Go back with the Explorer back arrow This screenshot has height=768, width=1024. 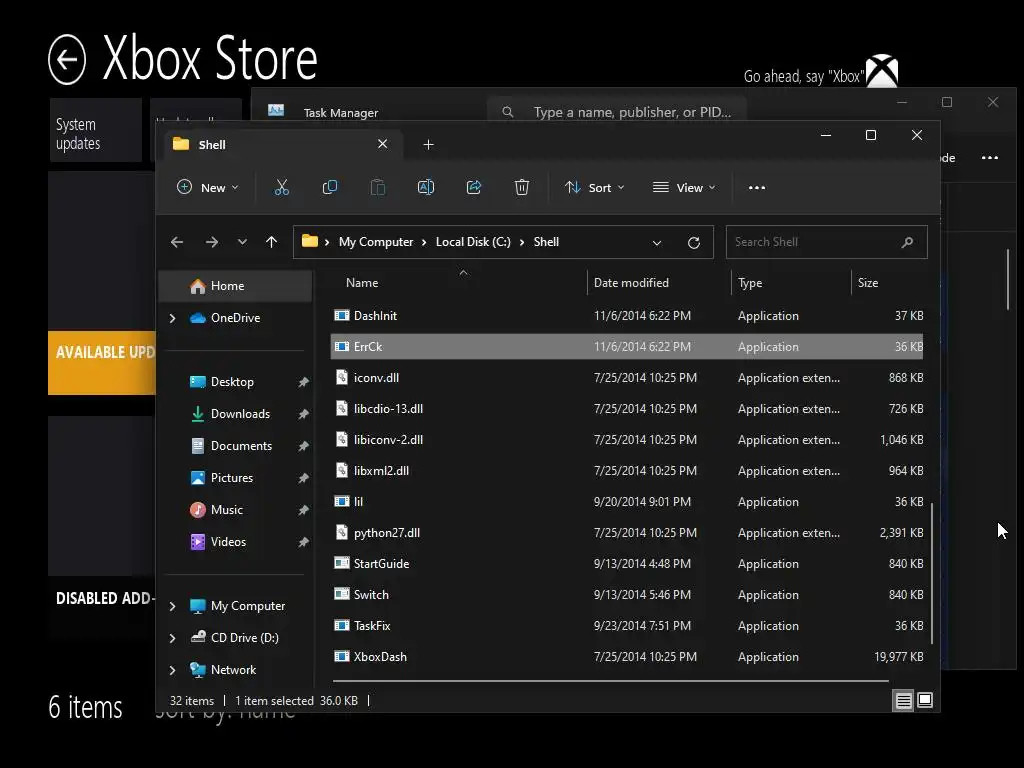coord(177,242)
